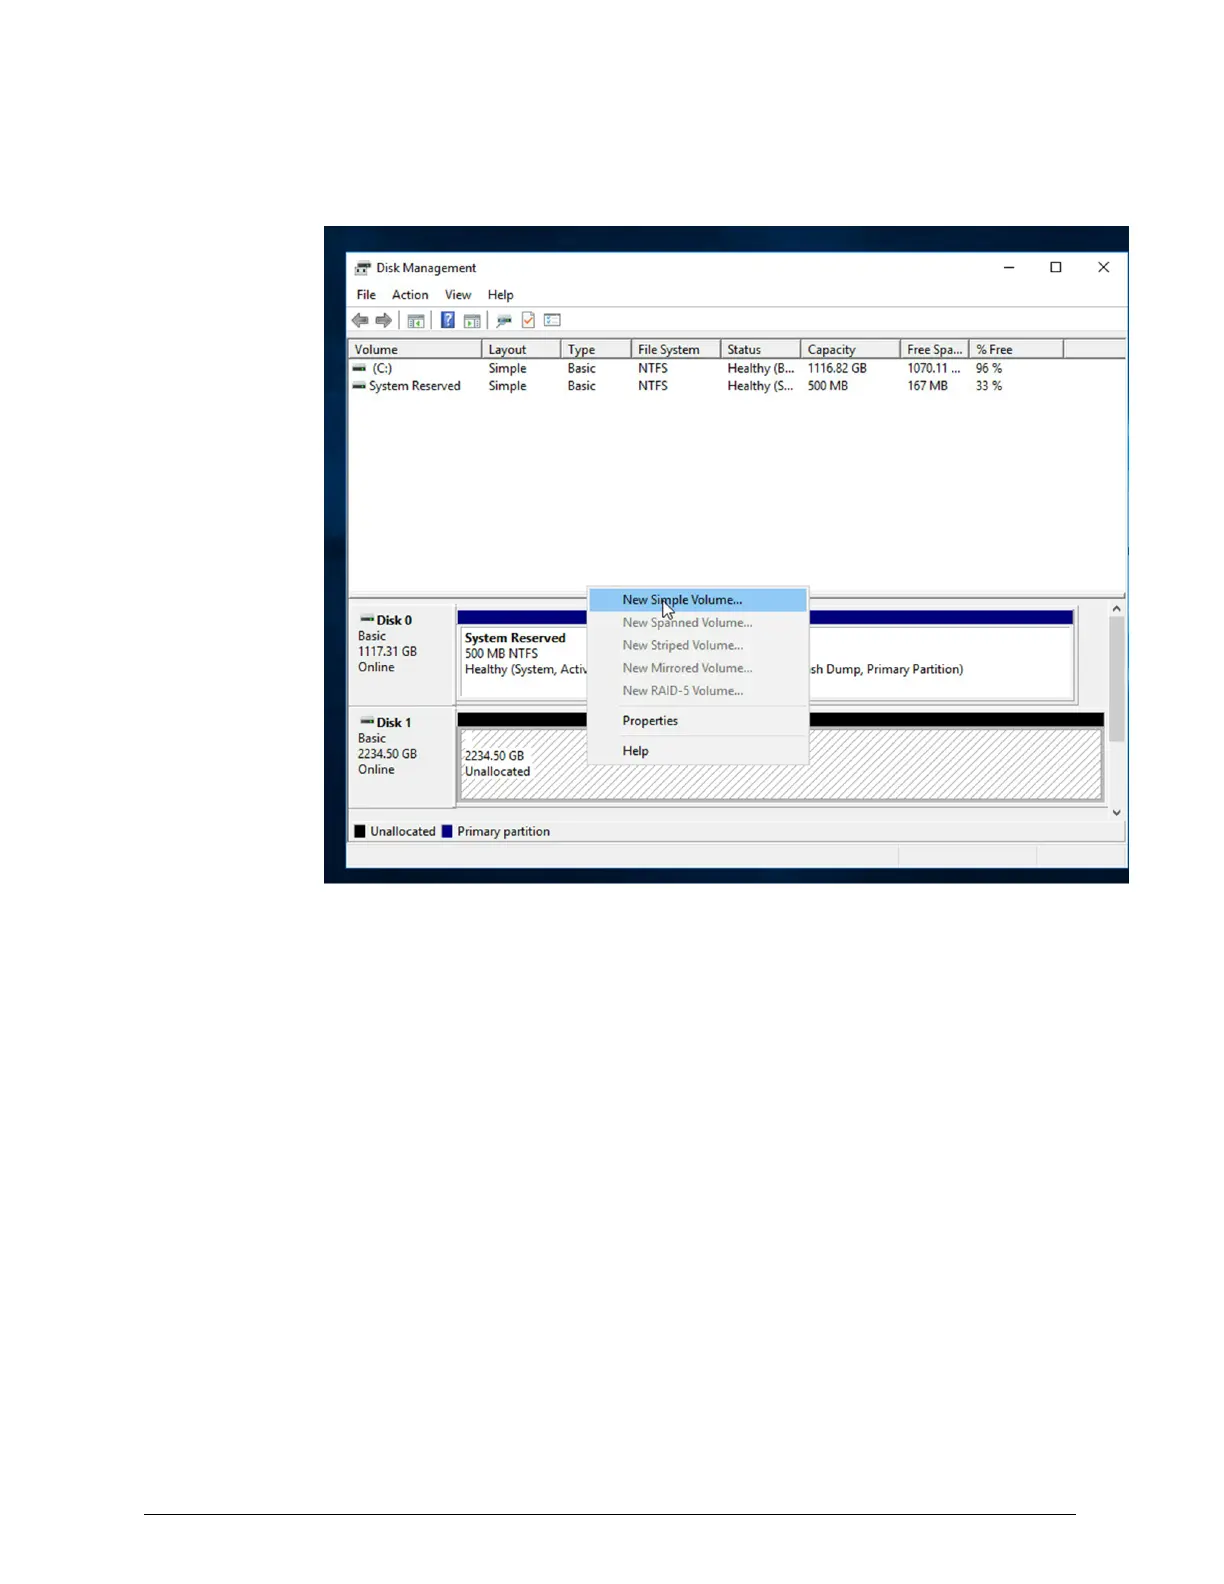Choose Help in the context menu
The width and height of the screenshot is (1224, 1584).
click(x=698, y=751)
